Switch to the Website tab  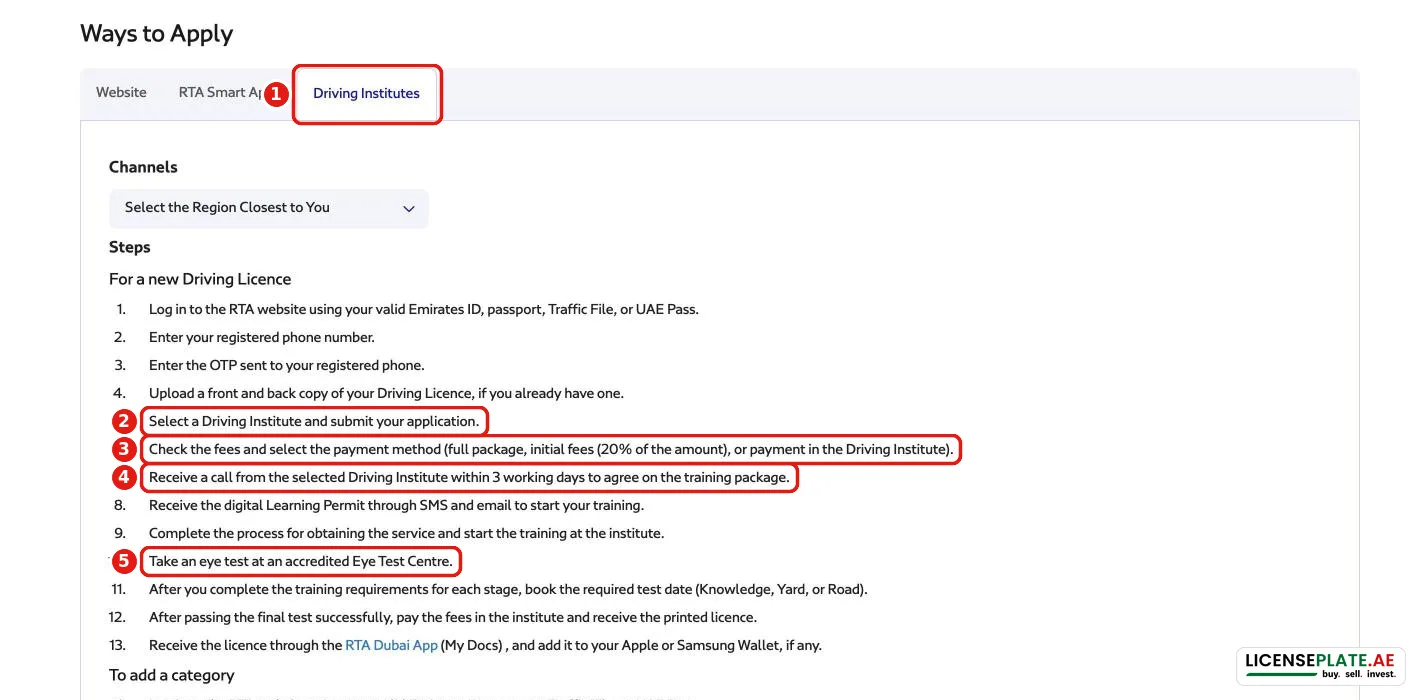[121, 93]
